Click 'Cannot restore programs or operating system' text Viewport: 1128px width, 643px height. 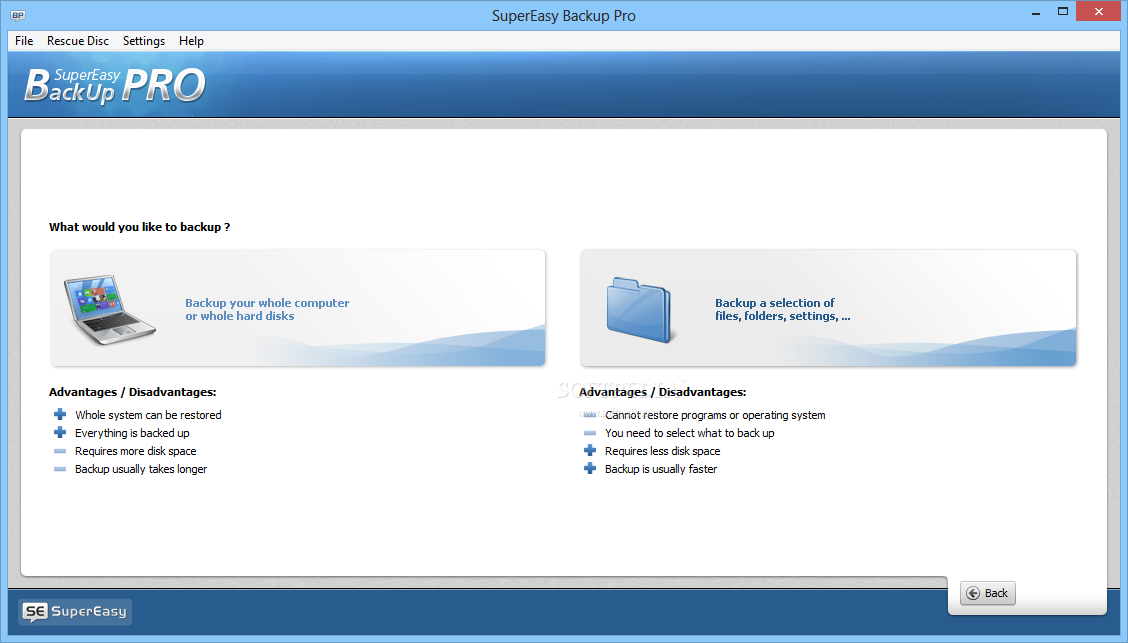pyautogui.click(x=715, y=415)
